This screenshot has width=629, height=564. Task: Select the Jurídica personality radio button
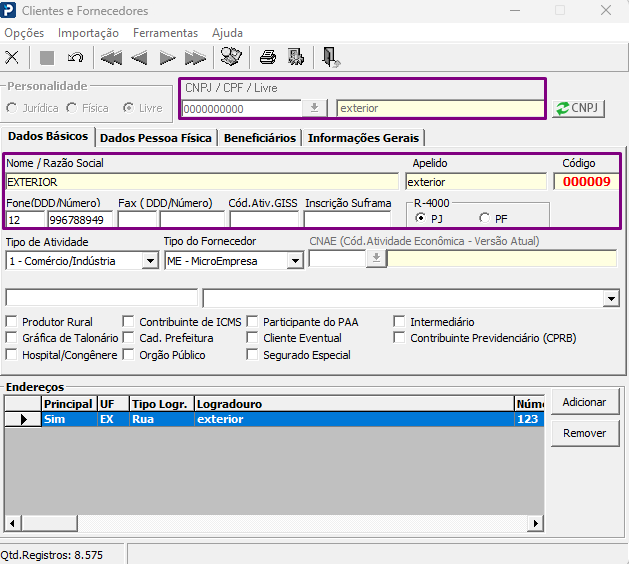click(12, 108)
